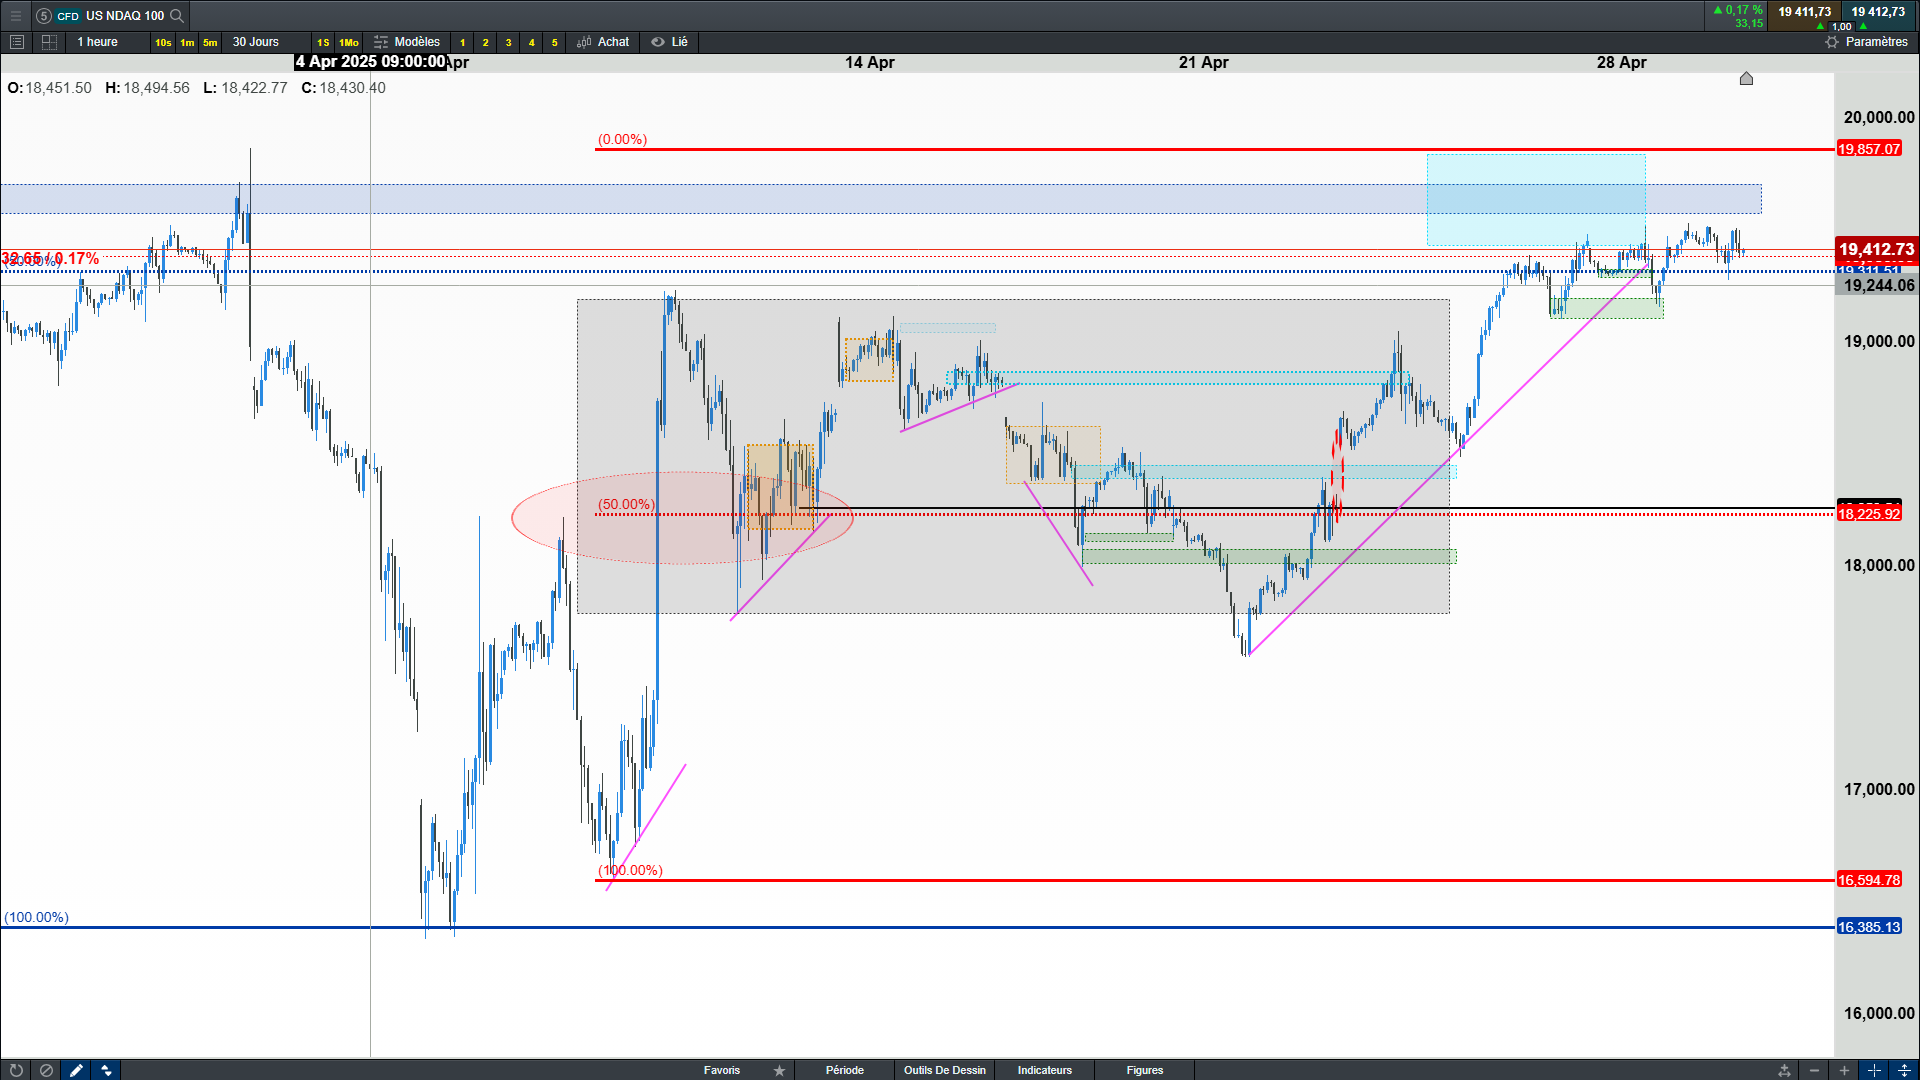Viewport: 1920px width, 1080px height.
Task: Click the Achat button
Action: 603,42
